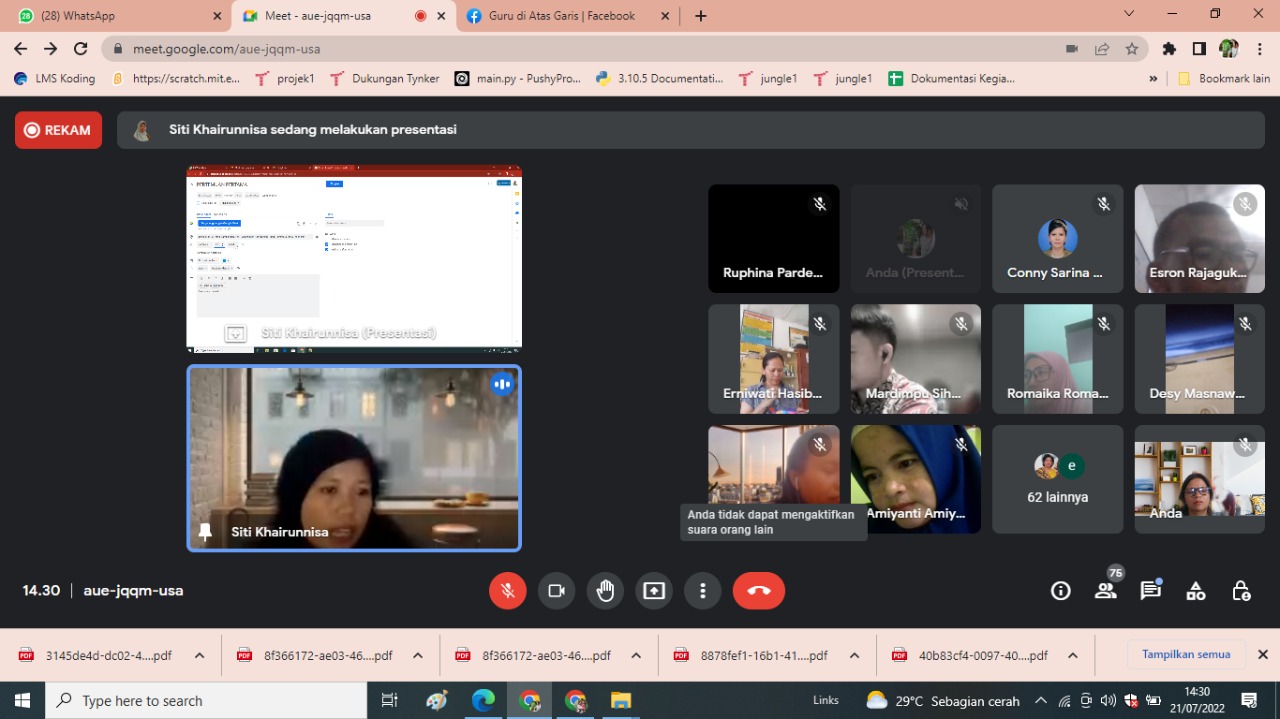1280x719 pixels.
Task: Open 3.10.5 Documentation bookmark
Action: point(659,78)
